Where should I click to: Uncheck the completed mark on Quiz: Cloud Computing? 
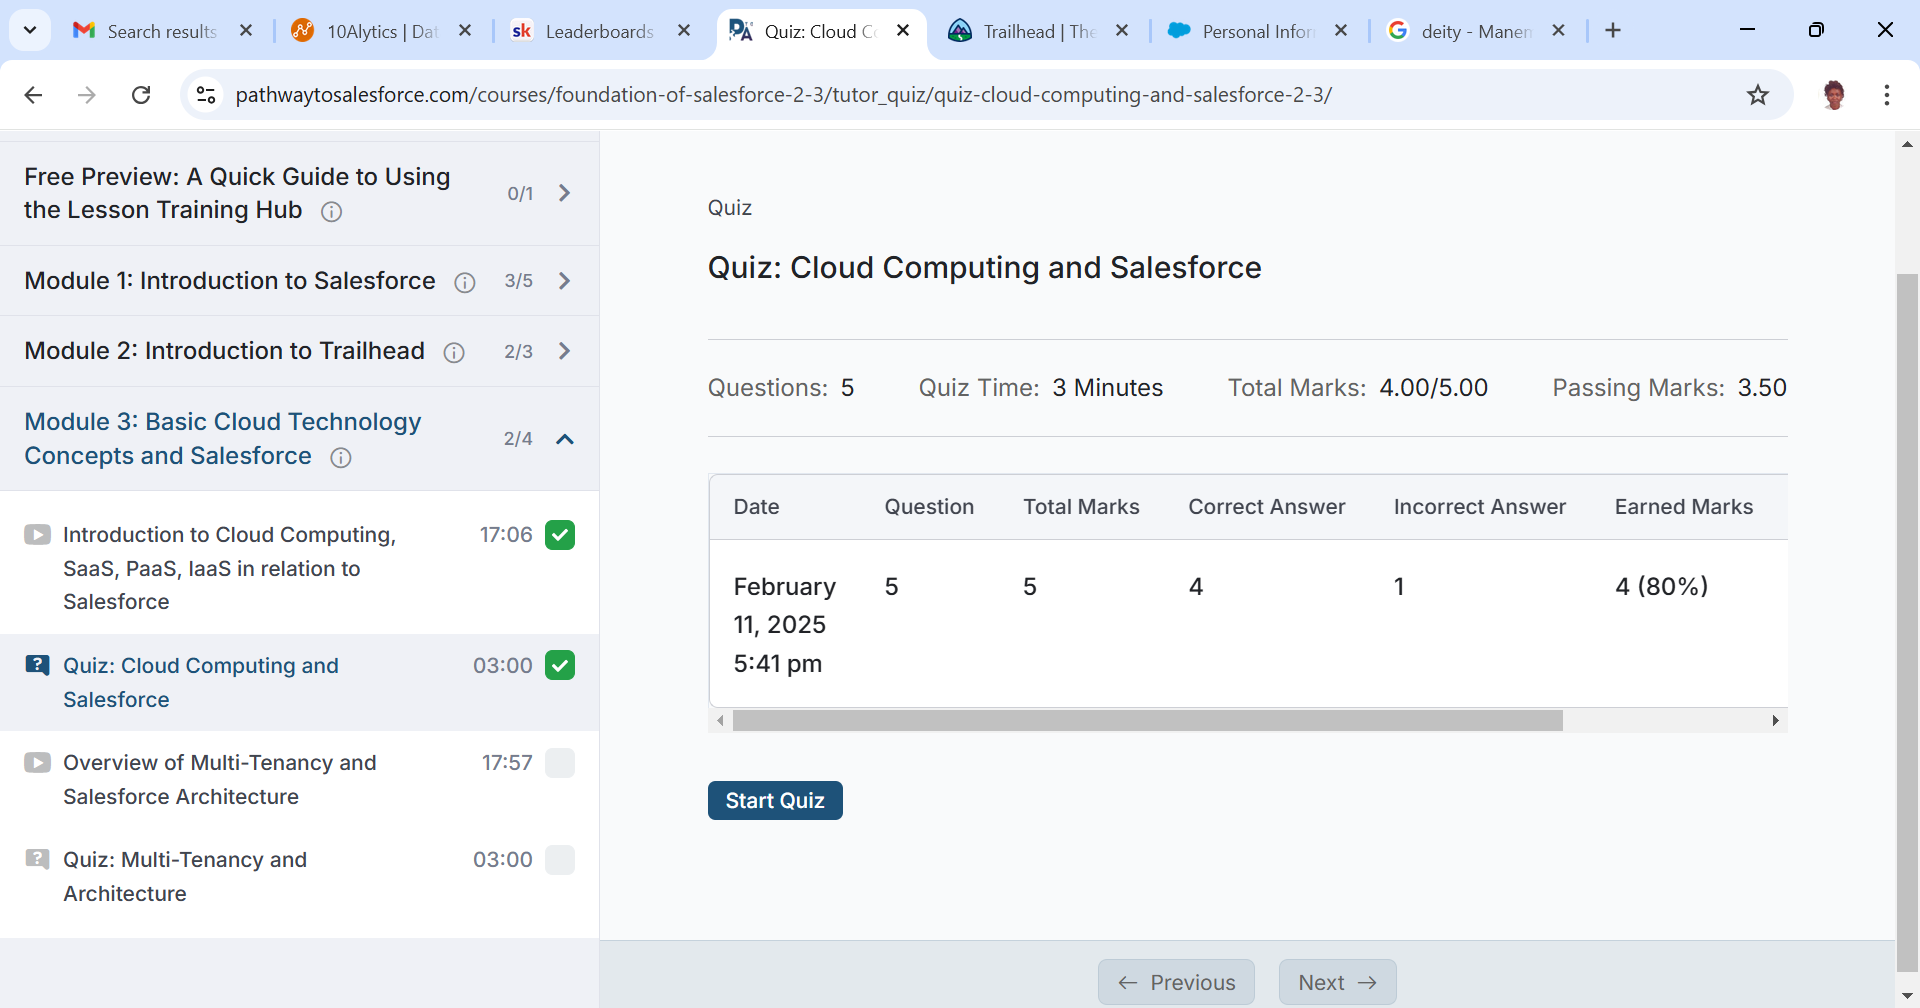(x=560, y=664)
